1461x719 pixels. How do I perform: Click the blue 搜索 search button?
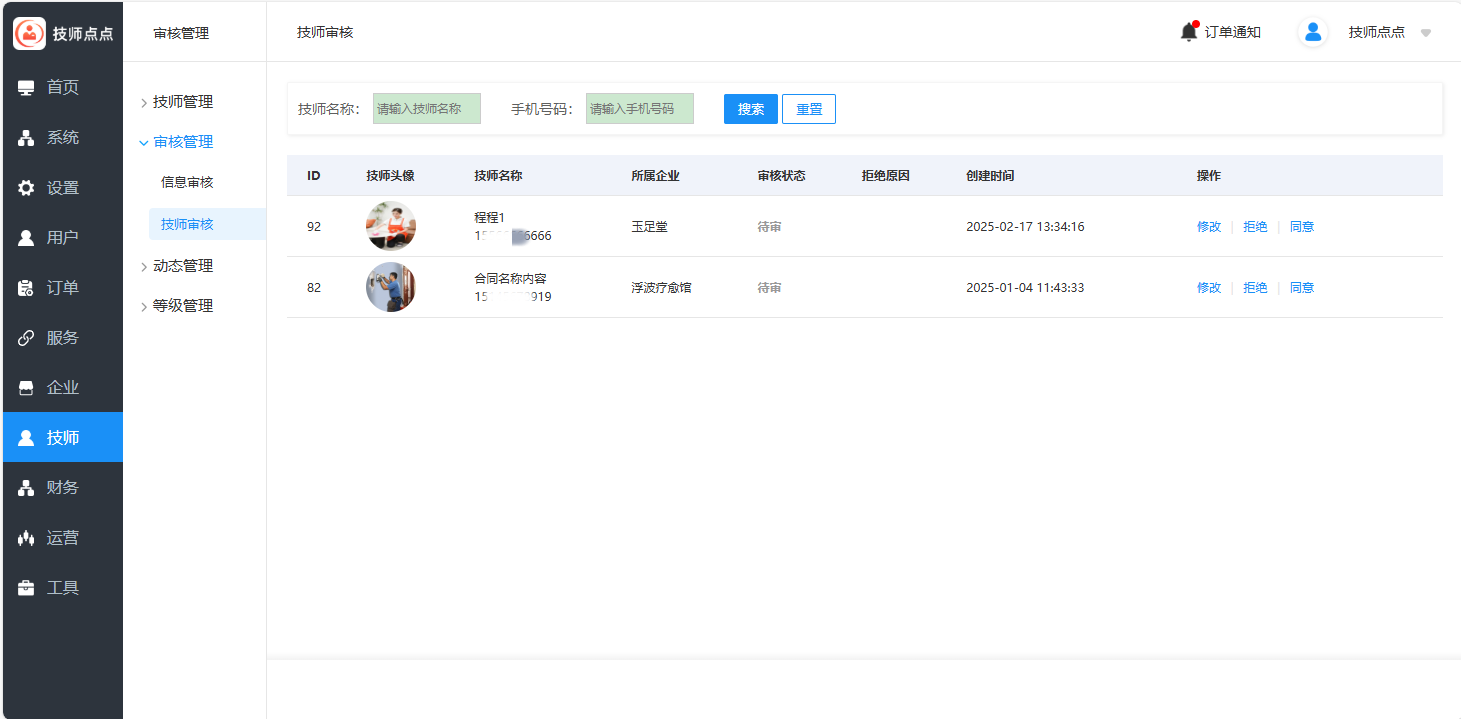[x=750, y=109]
